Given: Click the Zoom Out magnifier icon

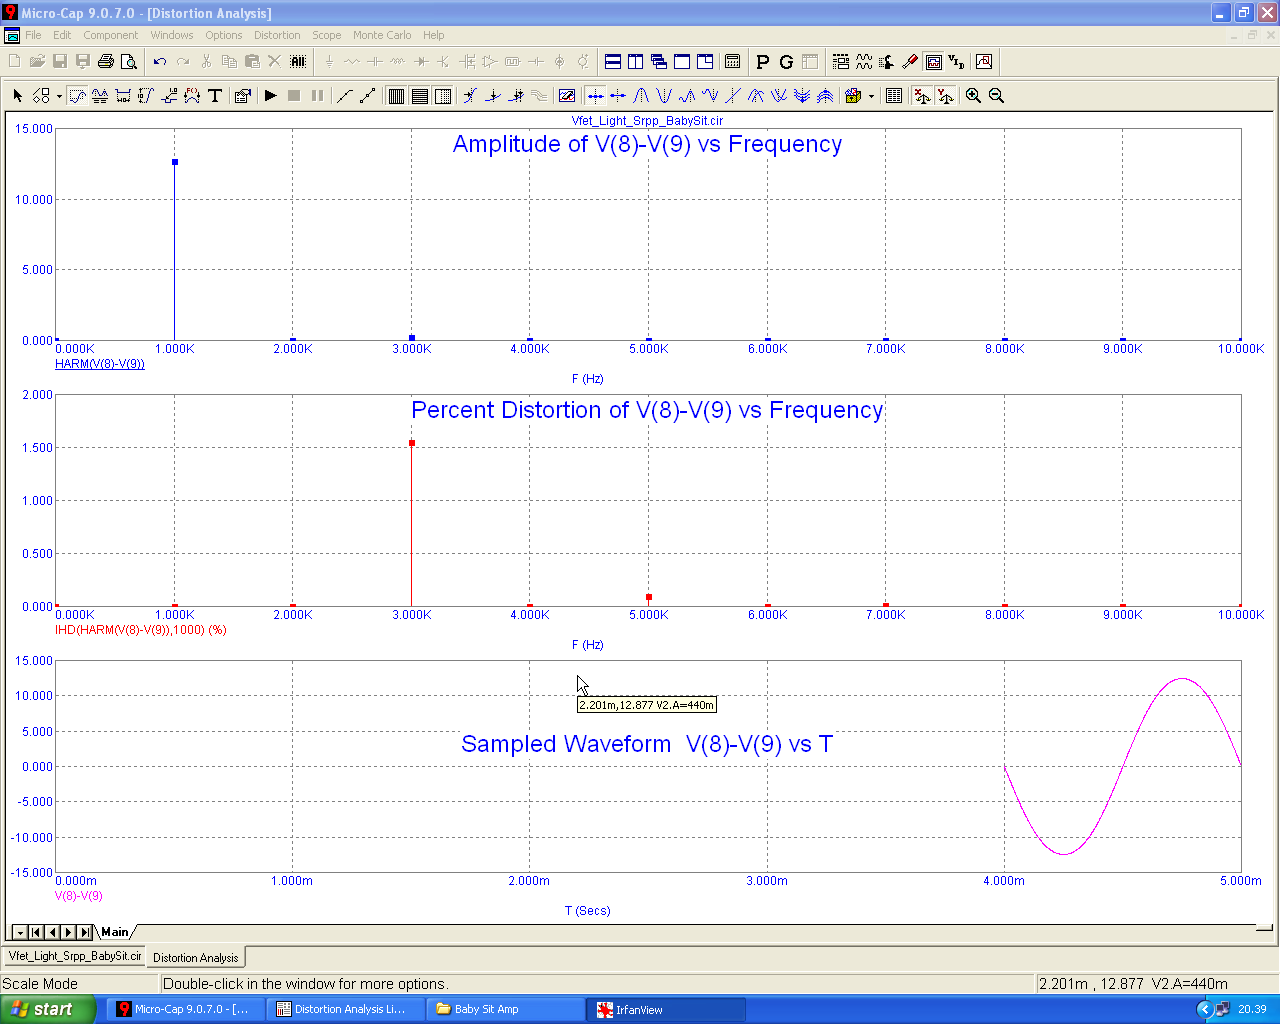Looking at the screenshot, I should tap(996, 96).
